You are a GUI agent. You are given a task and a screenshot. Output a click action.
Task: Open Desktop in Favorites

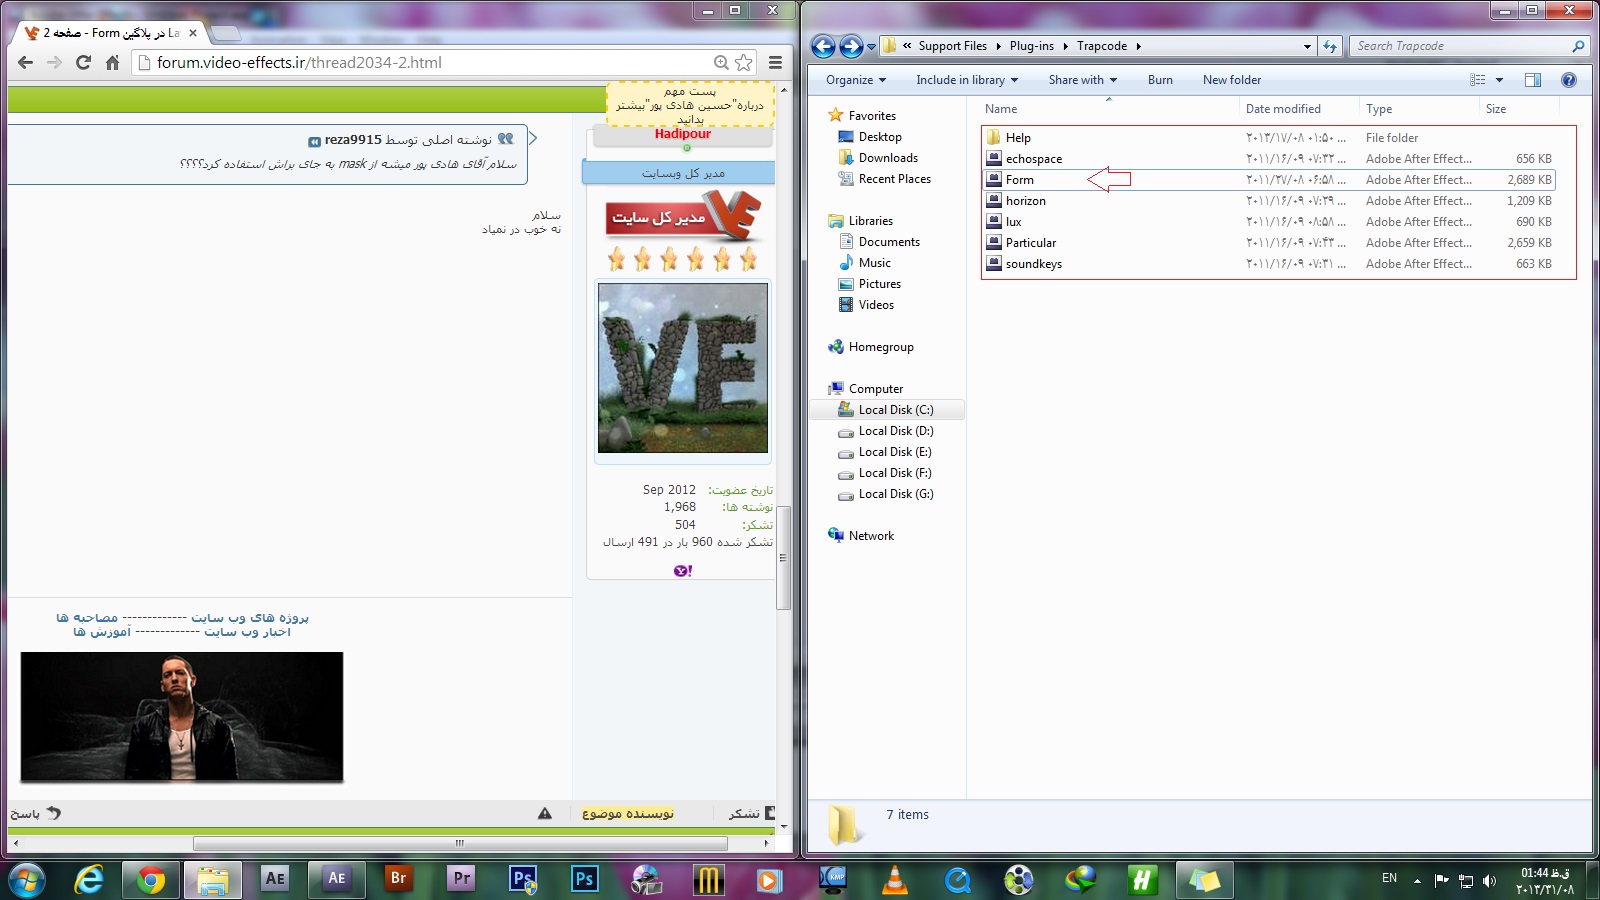pyautogui.click(x=879, y=137)
